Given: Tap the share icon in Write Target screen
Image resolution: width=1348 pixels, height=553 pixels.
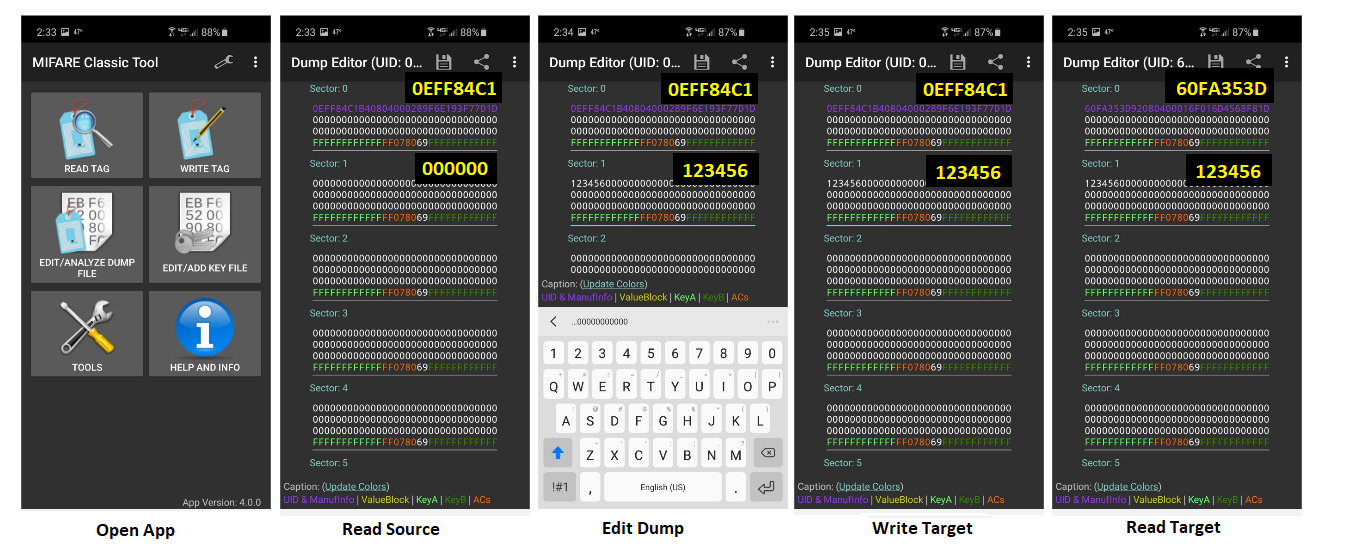Looking at the screenshot, I should pos(995,62).
